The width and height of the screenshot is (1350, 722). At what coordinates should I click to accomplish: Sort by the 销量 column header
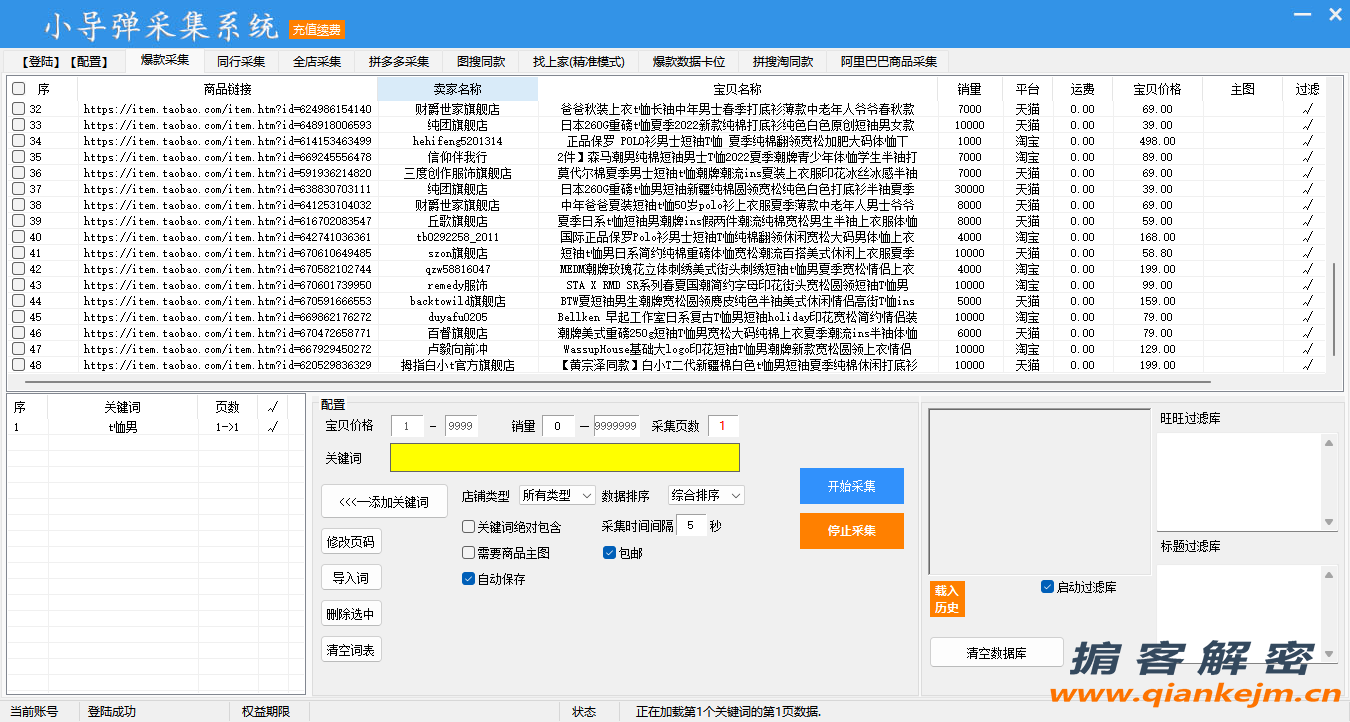click(x=969, y=89)
